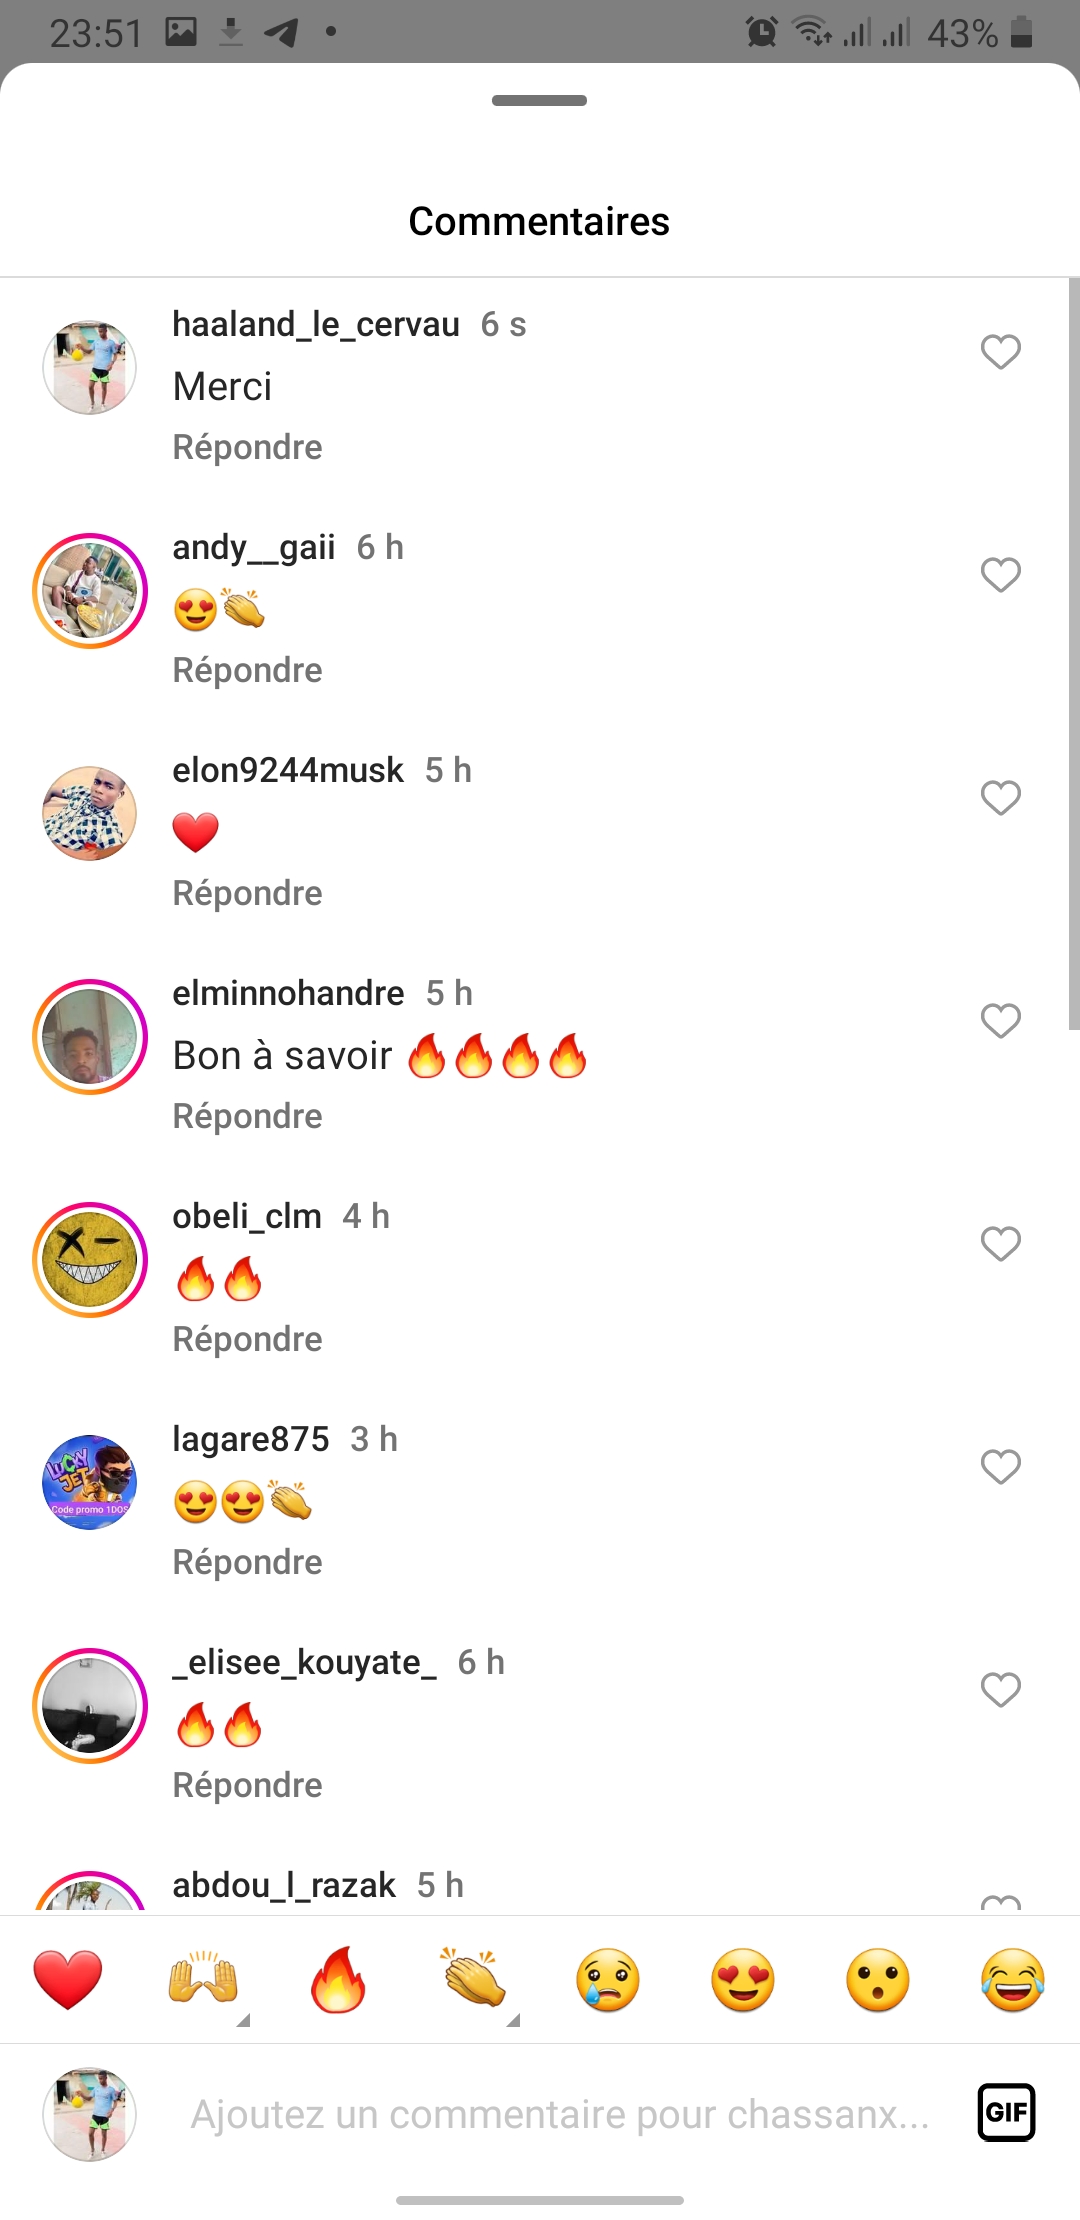Expand skin tones for clapping hands emoji

point(513,2020)
